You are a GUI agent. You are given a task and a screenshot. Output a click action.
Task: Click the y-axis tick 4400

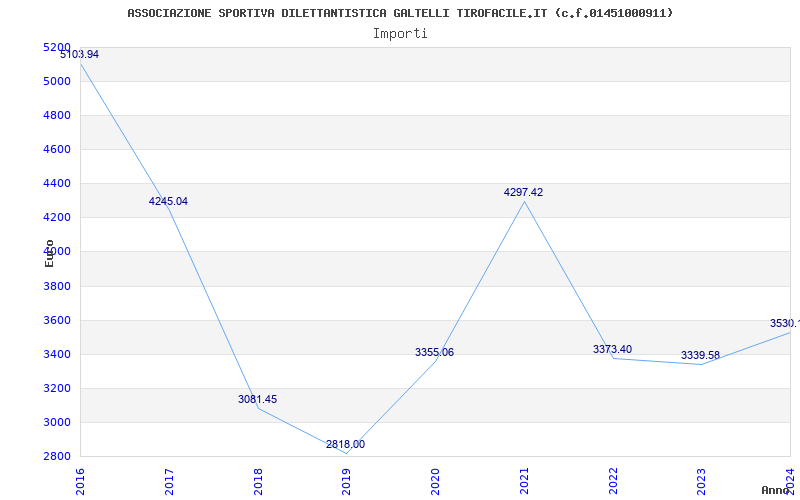tap(57, 183)
